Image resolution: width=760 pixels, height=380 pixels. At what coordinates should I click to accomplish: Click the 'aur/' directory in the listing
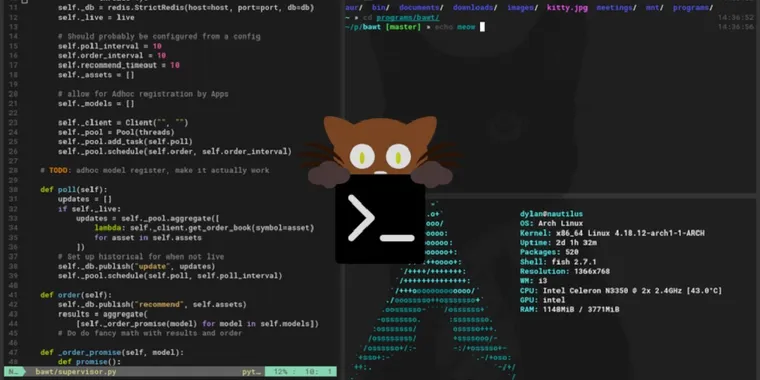354,8
